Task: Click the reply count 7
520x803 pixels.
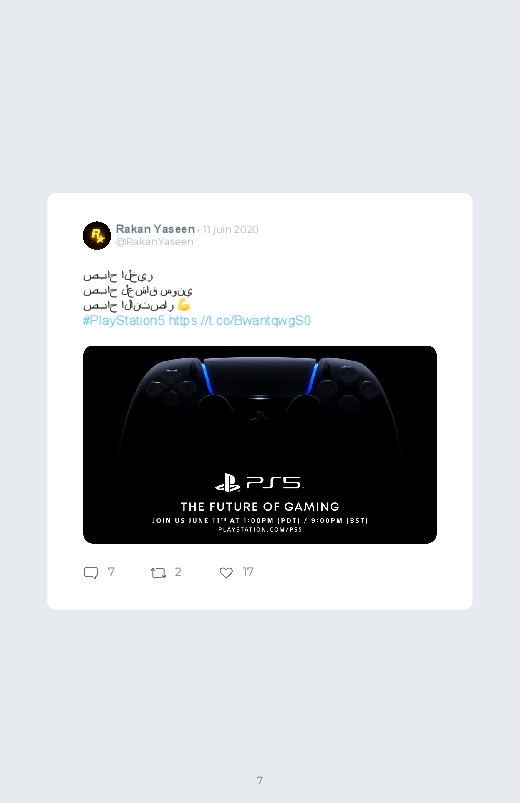Action: [111, 572]
